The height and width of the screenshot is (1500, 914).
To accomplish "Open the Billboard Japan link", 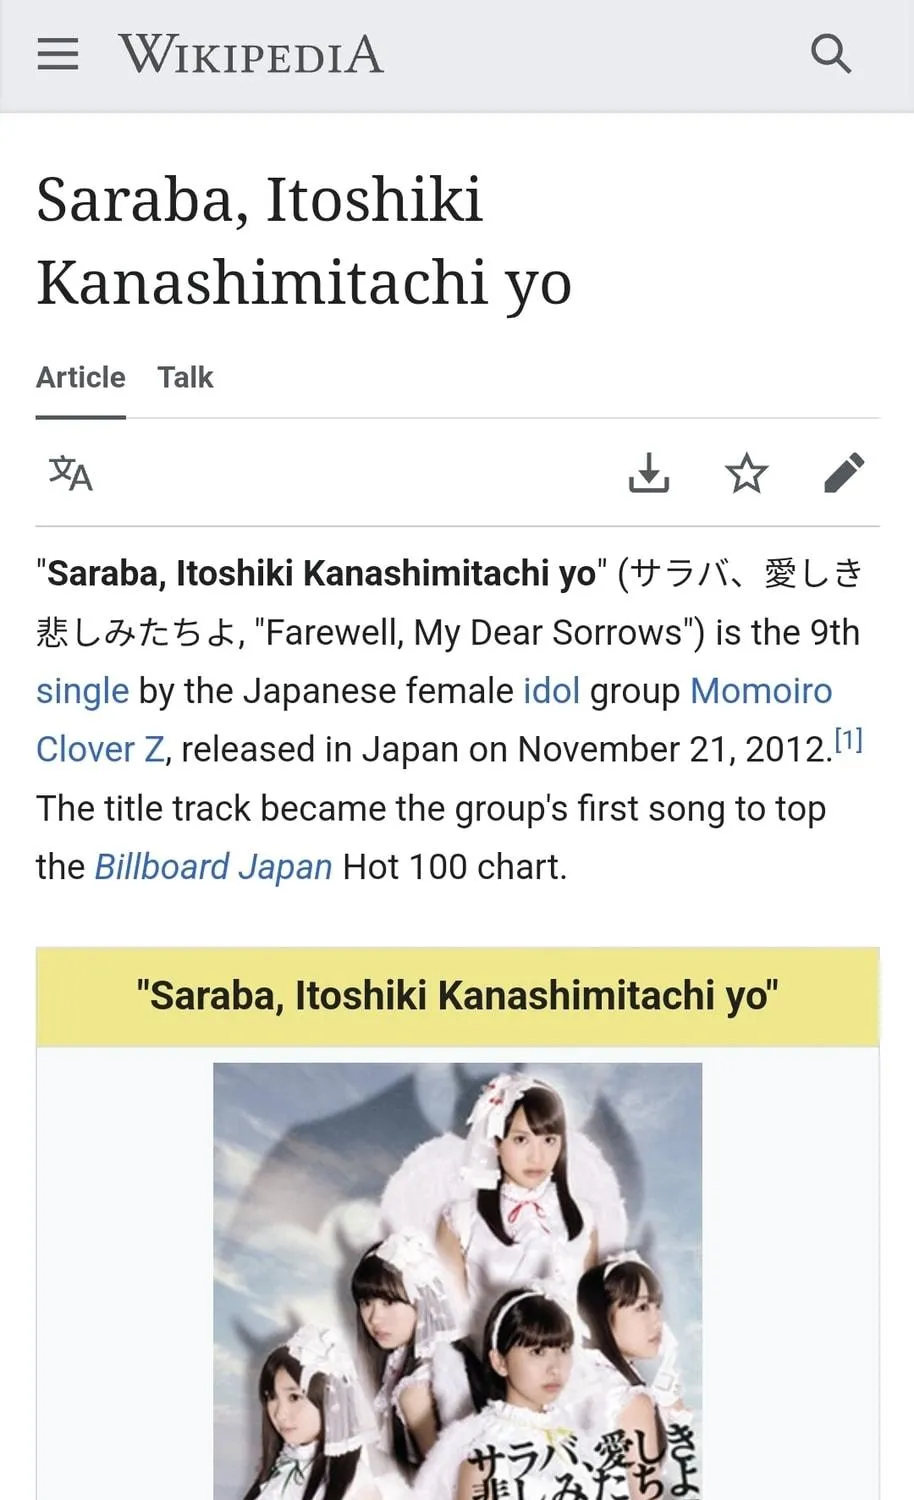I will point(213,867).
